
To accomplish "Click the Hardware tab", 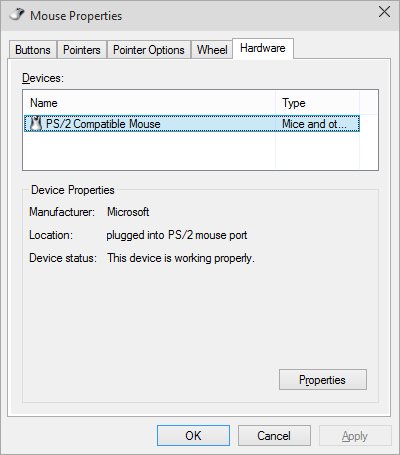I will (x=263, y=48).
